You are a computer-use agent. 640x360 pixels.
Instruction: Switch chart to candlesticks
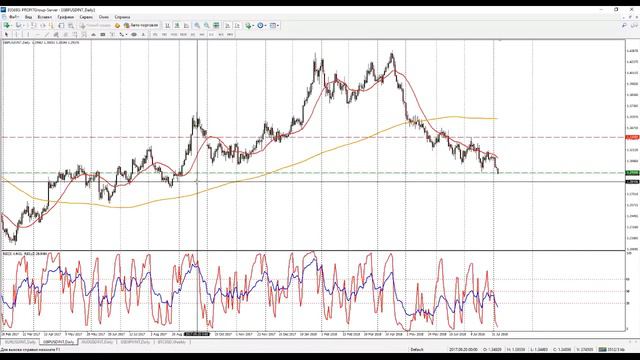[176, 25]
